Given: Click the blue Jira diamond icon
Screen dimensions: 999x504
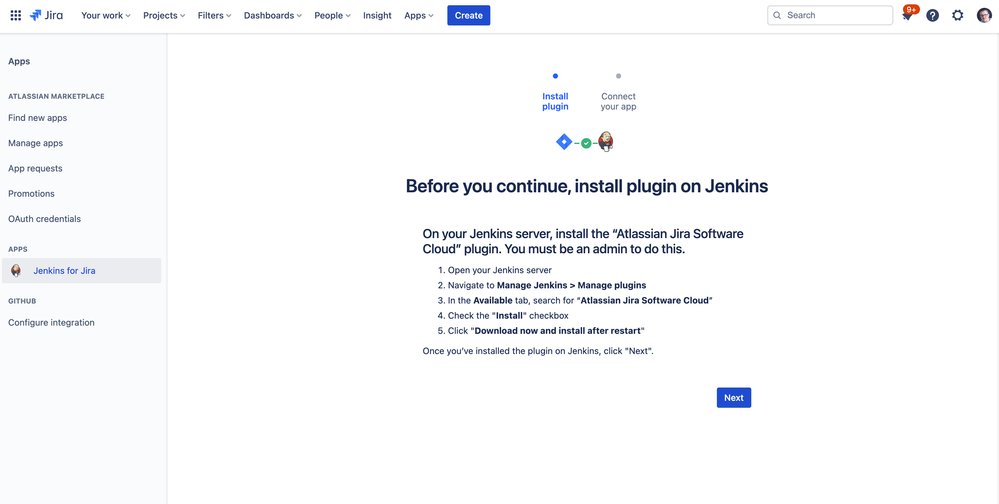Looking at the screenshot, I should click(564, 142).
